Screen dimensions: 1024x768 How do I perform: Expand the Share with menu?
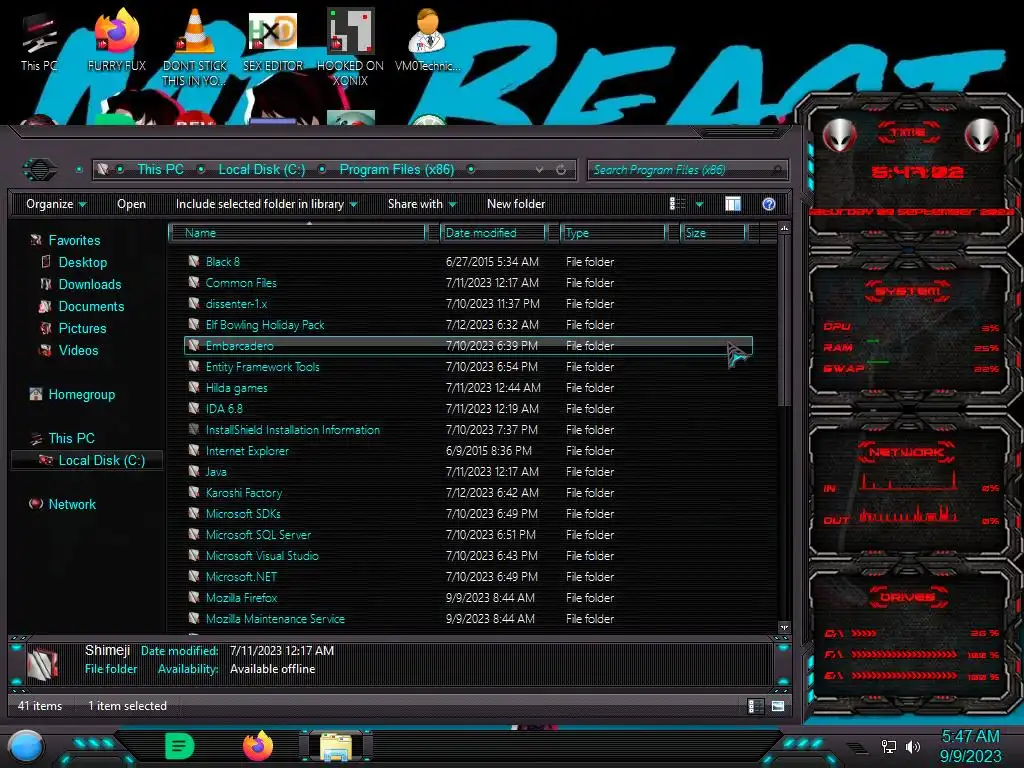(422, 204)
